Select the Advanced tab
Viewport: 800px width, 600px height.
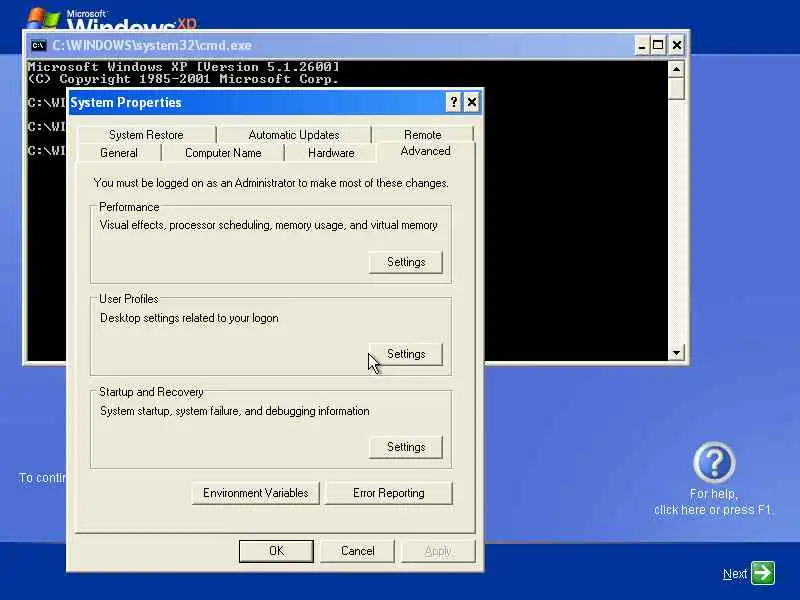[426, 152]
